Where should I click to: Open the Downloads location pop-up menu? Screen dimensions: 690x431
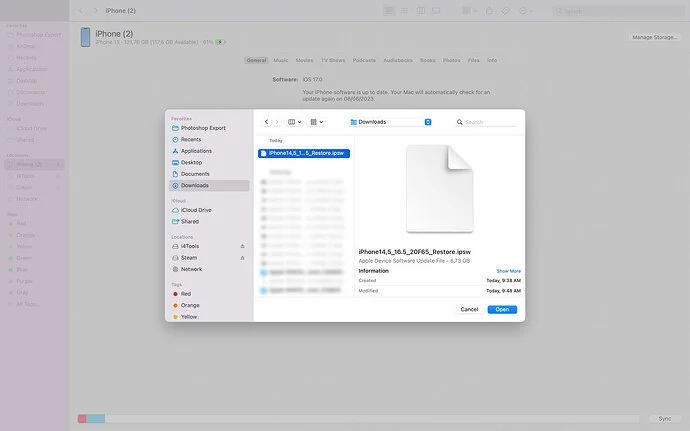pyautogui.click(x=390, y=122)
